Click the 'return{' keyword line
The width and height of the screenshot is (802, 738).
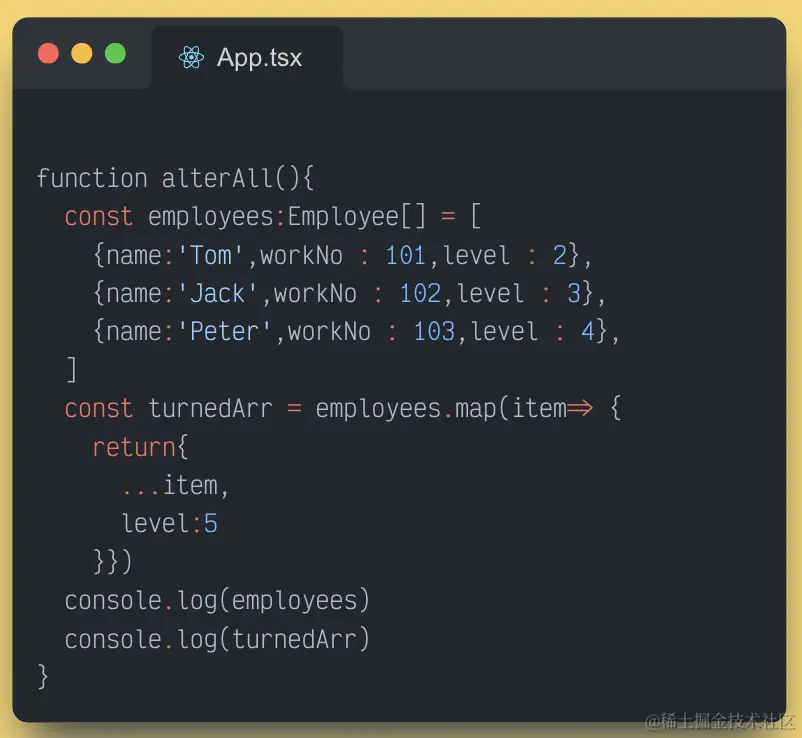coord(140,447)
